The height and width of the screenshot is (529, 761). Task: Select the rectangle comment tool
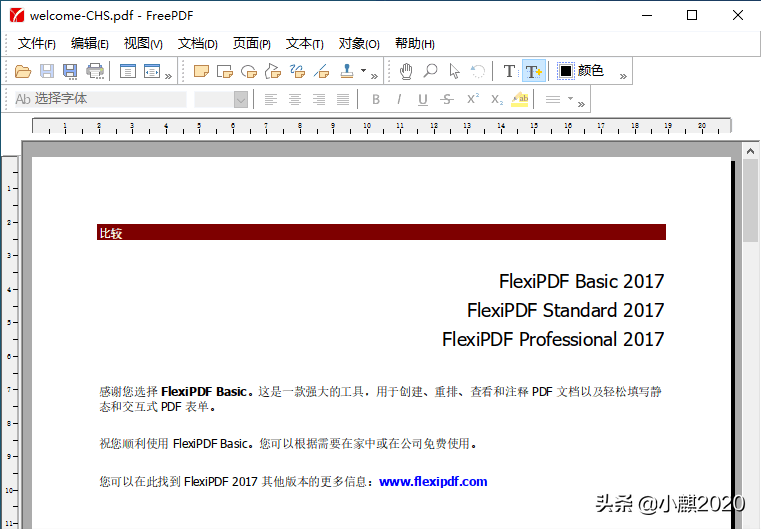click(225, 72)
